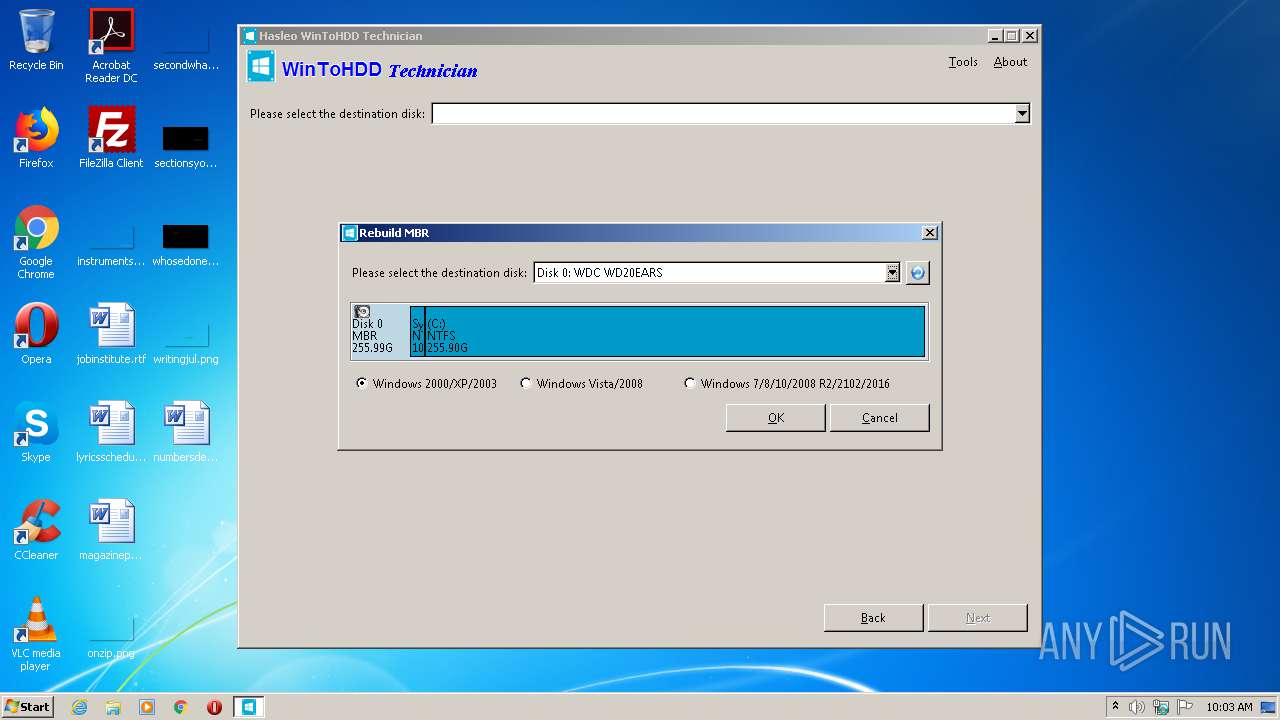Click the refresh disks icon button
Image resolution: width=1280 pixels, height=720 pixels.
917,272
